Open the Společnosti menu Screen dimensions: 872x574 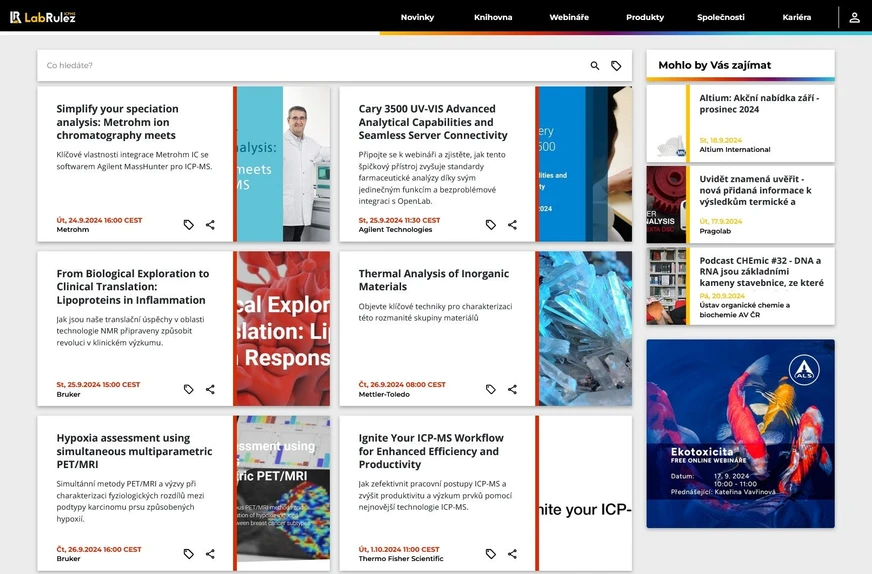(721, 17)
